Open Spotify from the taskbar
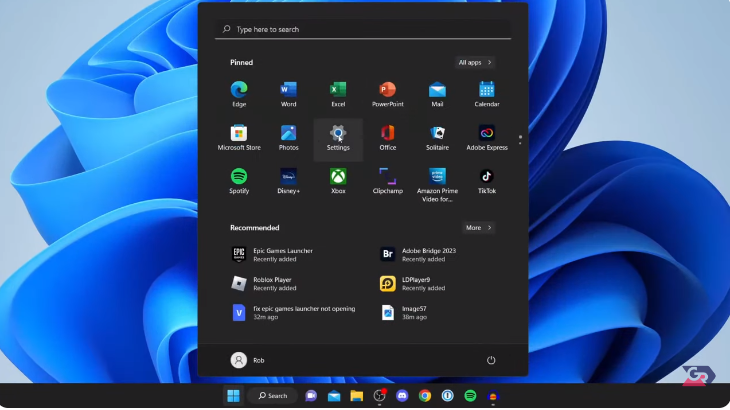 pos(470,396)
